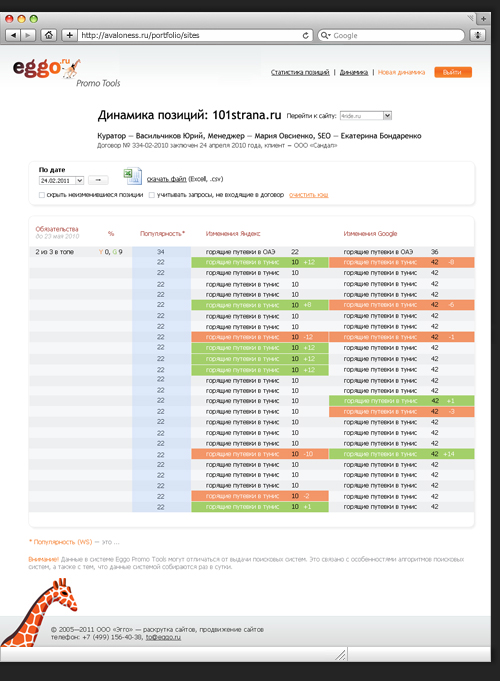Click the orange Яндекс row showing -12
The image size is (500, 681).
point(260,337)
